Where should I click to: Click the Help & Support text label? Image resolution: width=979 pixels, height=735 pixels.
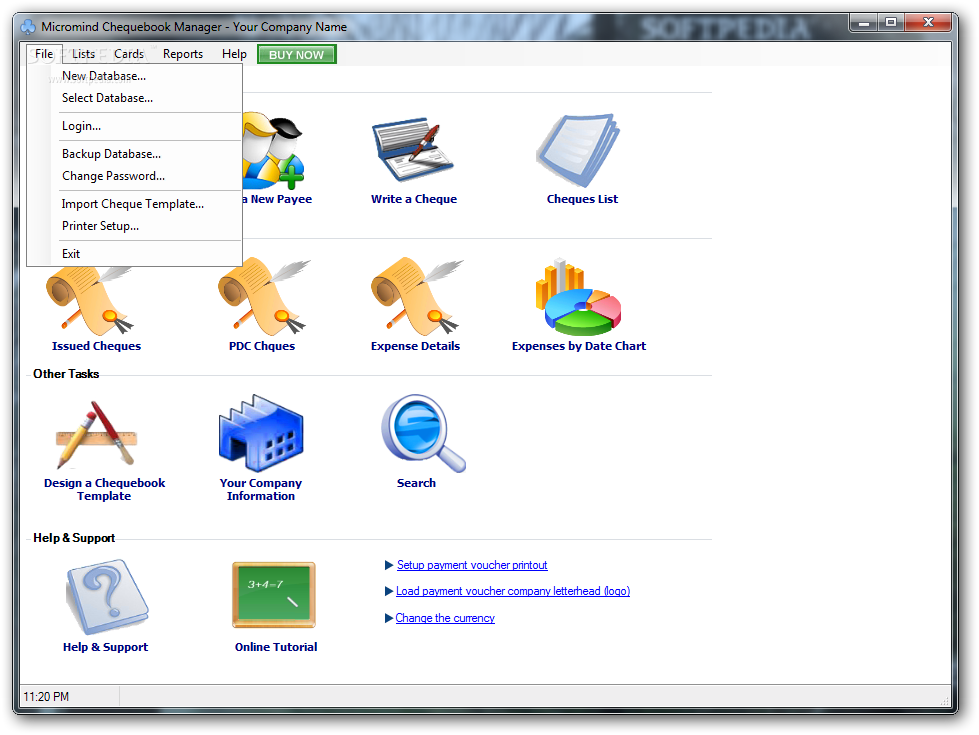(x=106, y=648)
